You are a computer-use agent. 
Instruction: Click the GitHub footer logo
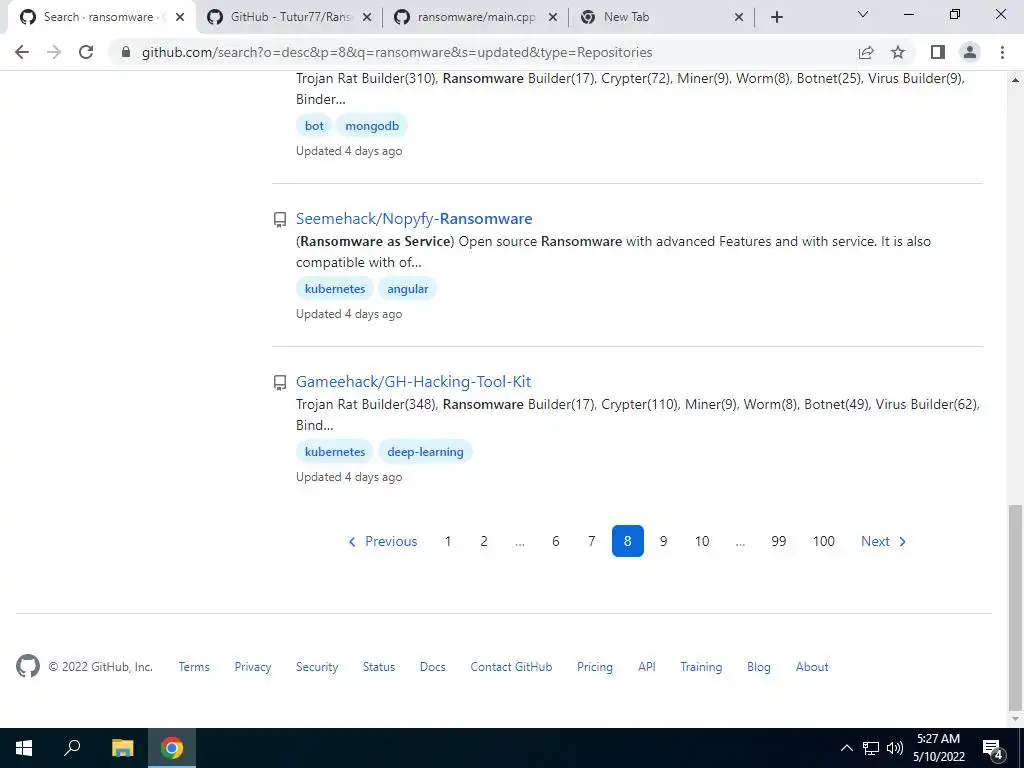pos(27,666)
